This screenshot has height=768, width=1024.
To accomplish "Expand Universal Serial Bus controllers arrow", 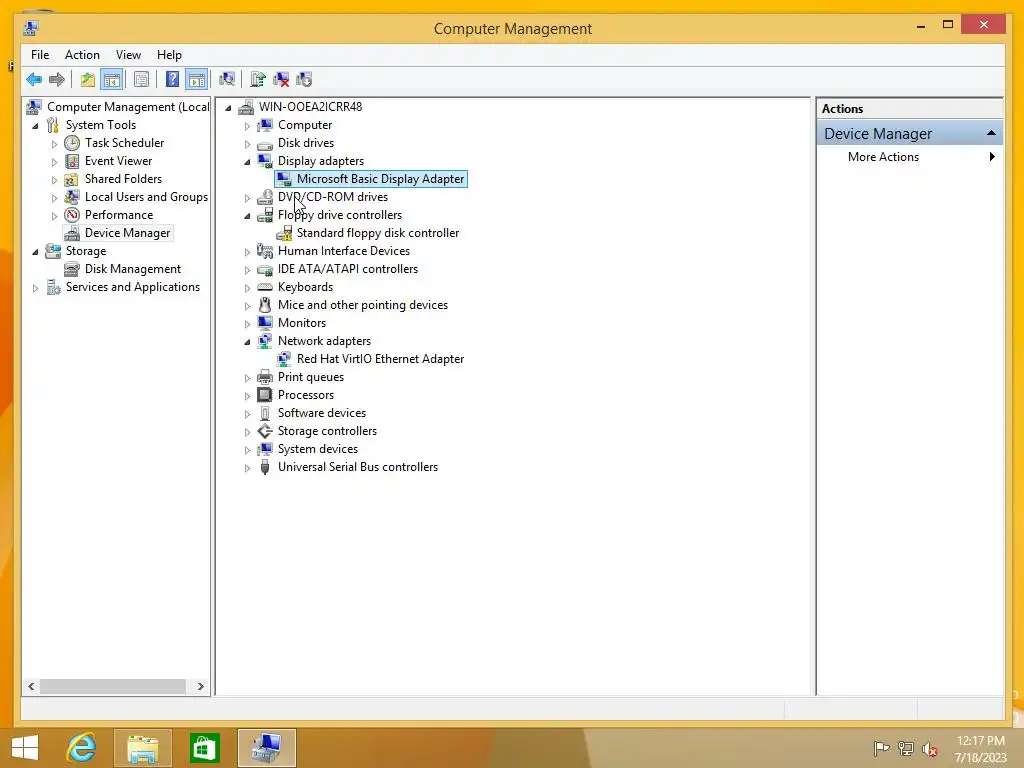I will [x=247, y=468].
